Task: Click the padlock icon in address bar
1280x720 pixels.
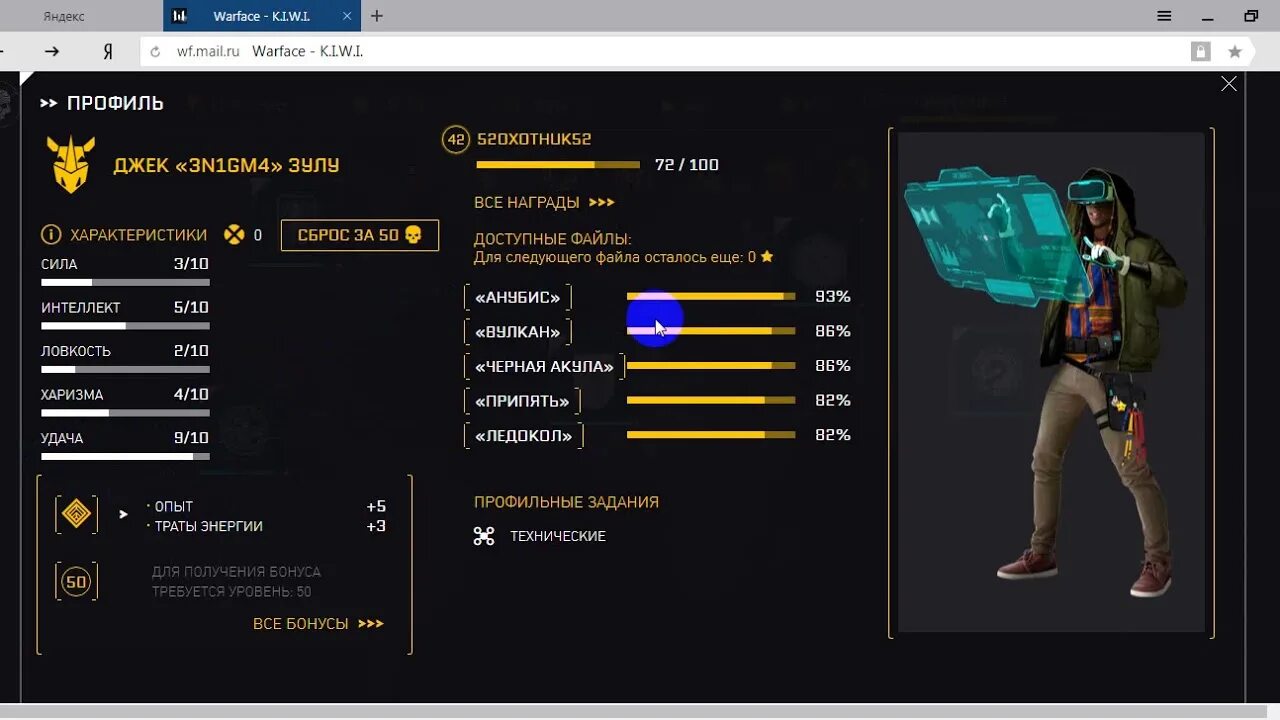Action: tap(1200, 52)
